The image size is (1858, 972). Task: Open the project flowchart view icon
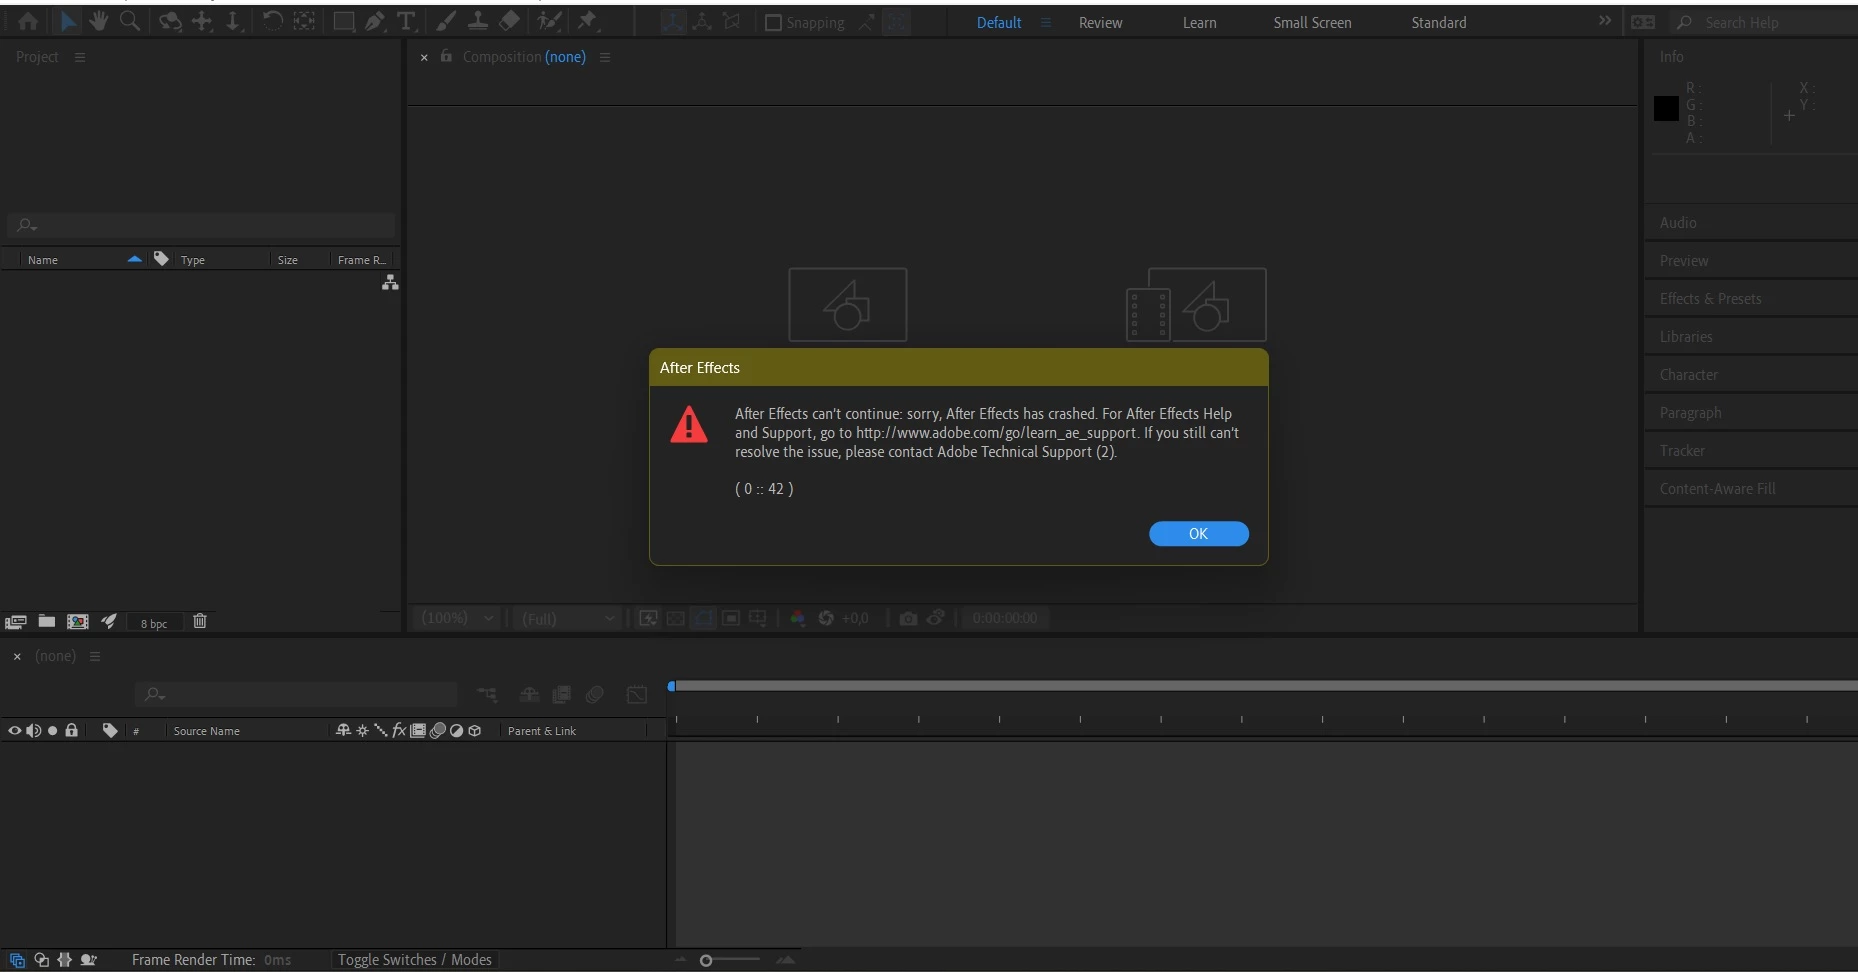click(x=390, y=283)
